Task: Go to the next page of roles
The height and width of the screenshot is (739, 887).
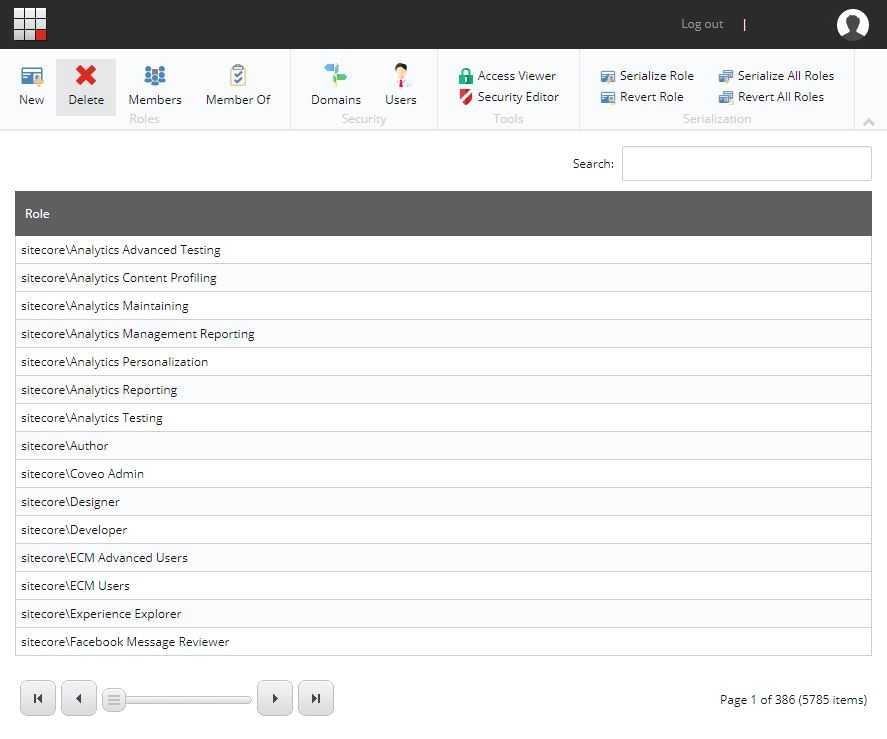Action: coord(275,698)
